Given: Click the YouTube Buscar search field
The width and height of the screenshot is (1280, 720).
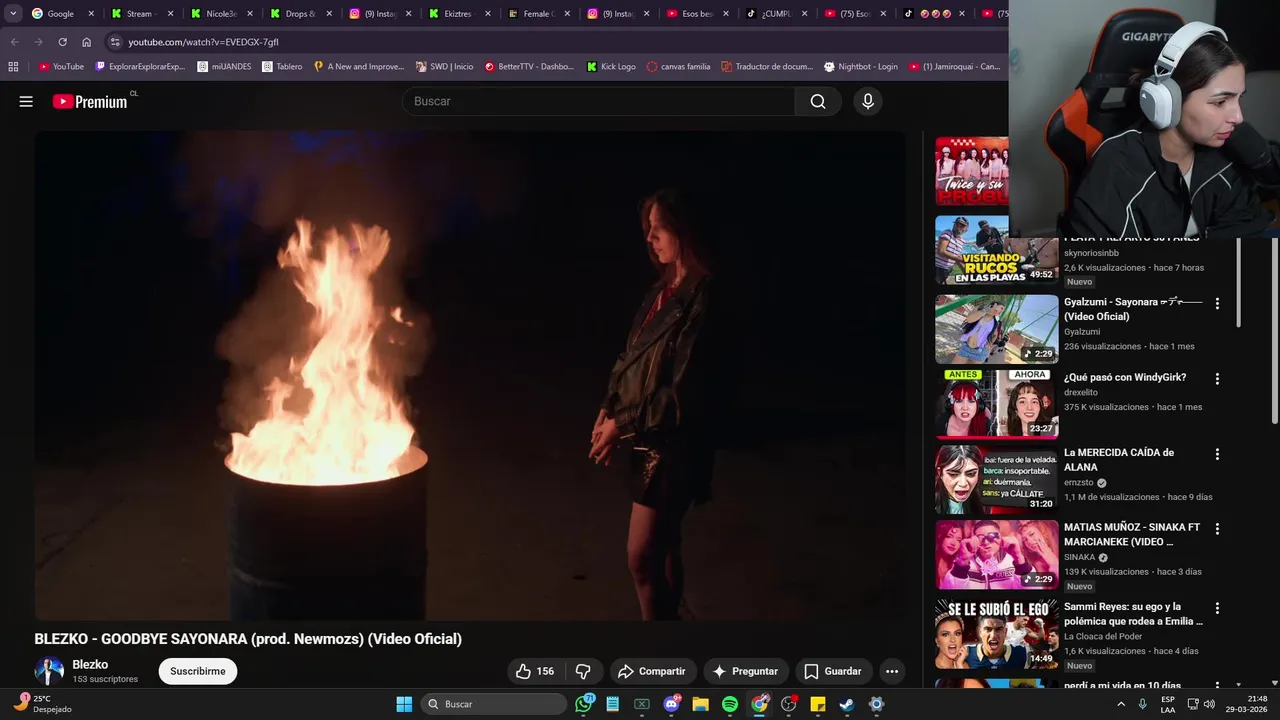Looking at the screenshot, I should [600, 101].
